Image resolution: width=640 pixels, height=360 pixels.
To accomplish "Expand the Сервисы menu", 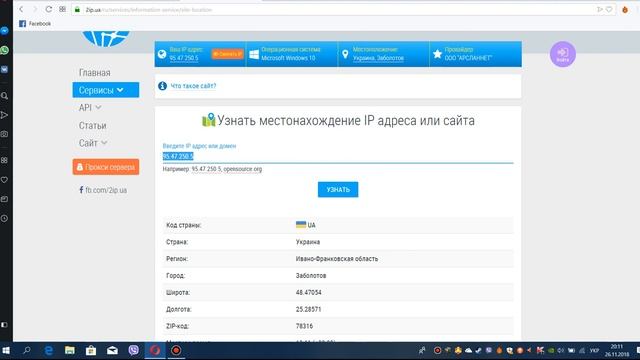I will (x=106, y=90).
